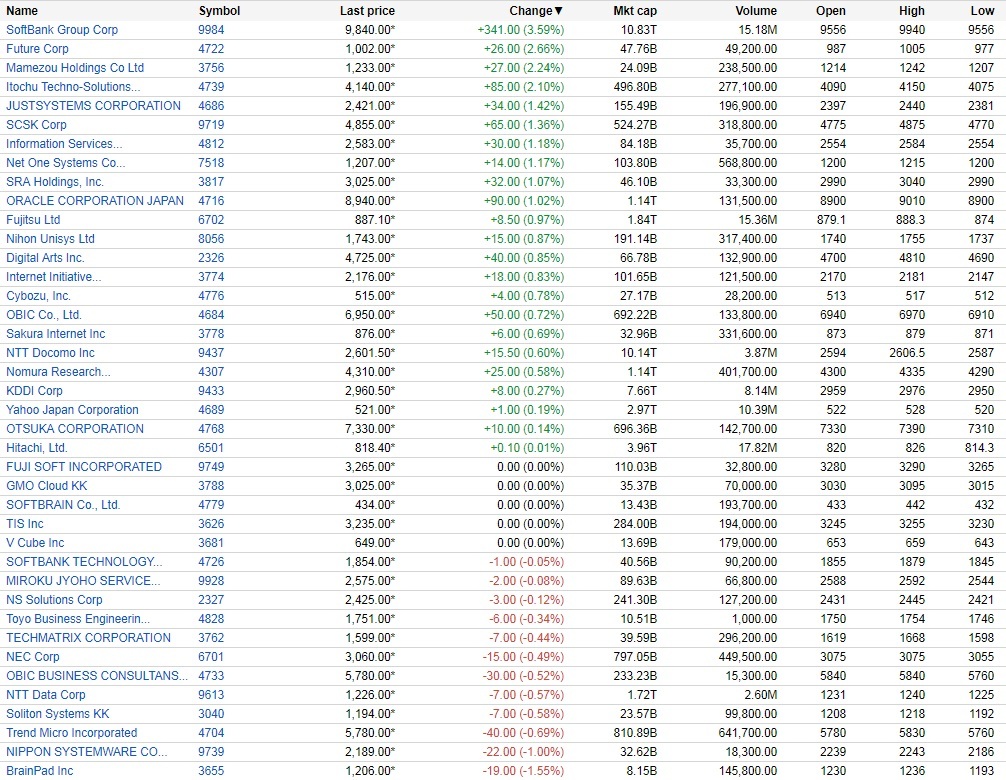Sort table by Volume column header

756,11
